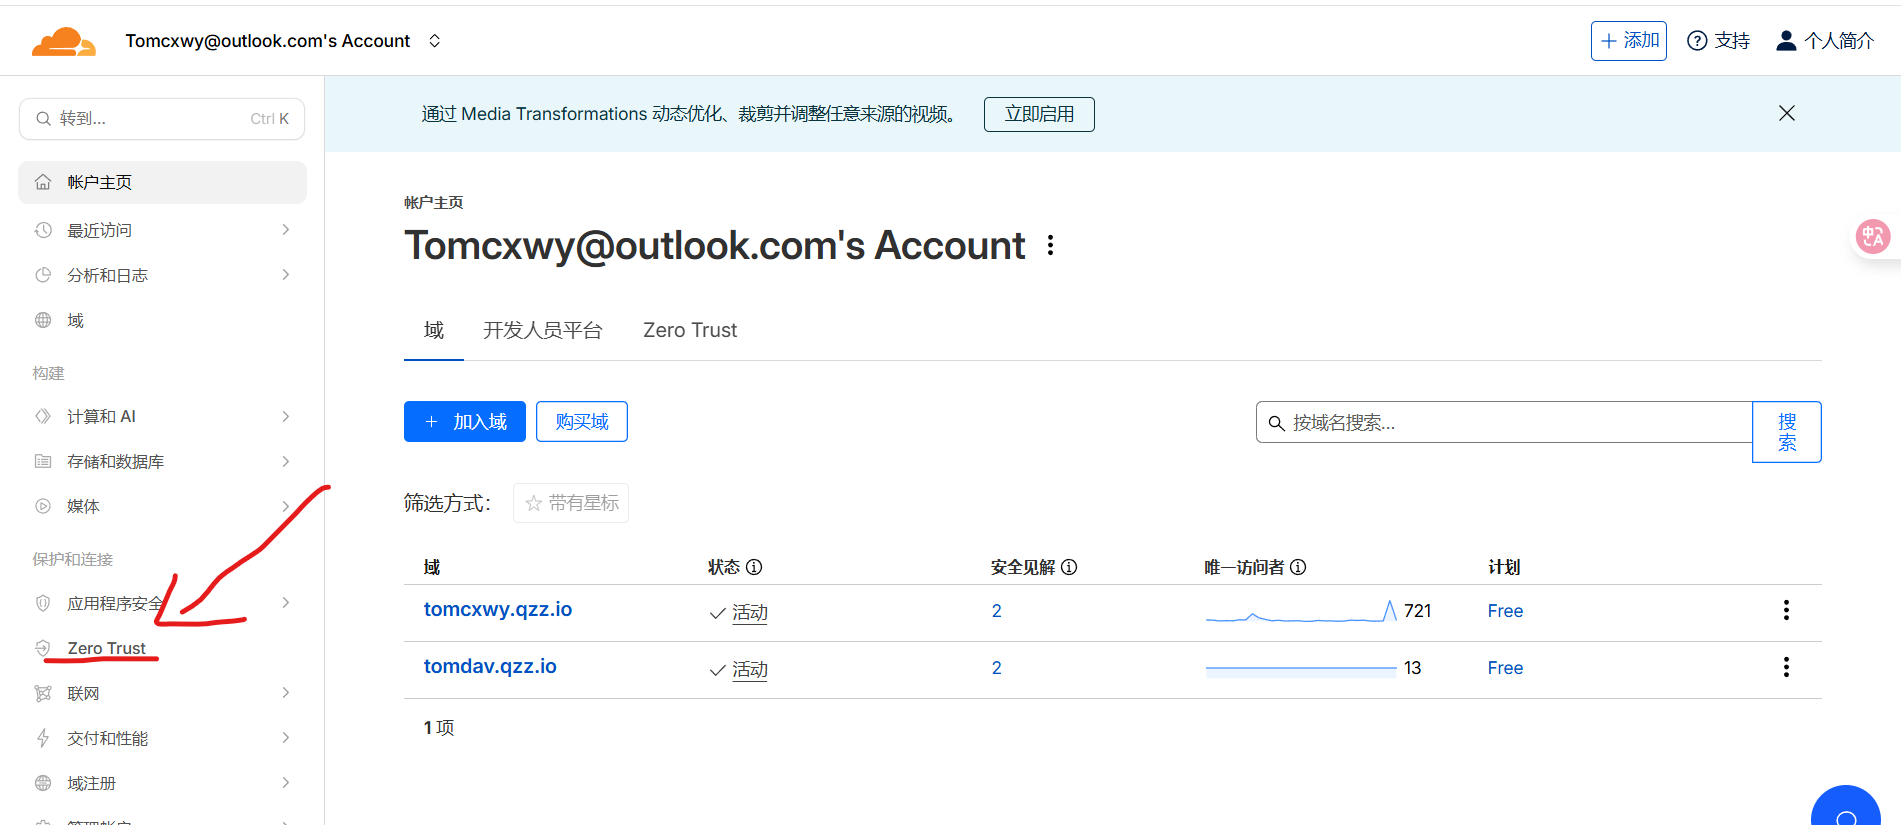Click the 搜索 search button
Screen dimensions: 1901x825
tap(1787, 432)
